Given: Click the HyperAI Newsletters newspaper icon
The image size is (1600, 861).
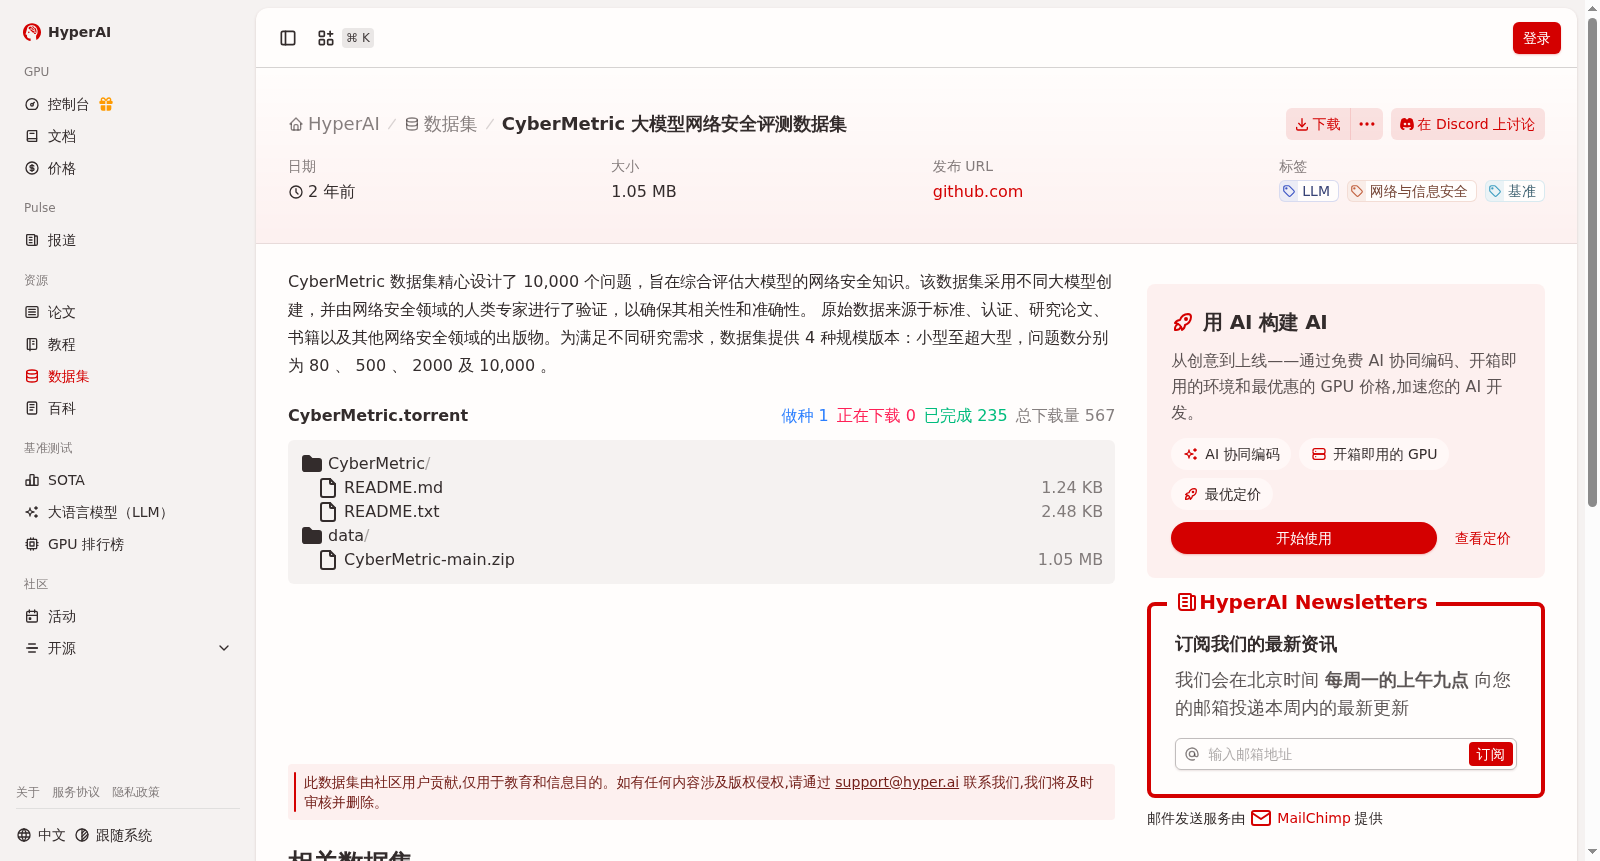Looking at the screenshot, I should [x=1187, y=602].
